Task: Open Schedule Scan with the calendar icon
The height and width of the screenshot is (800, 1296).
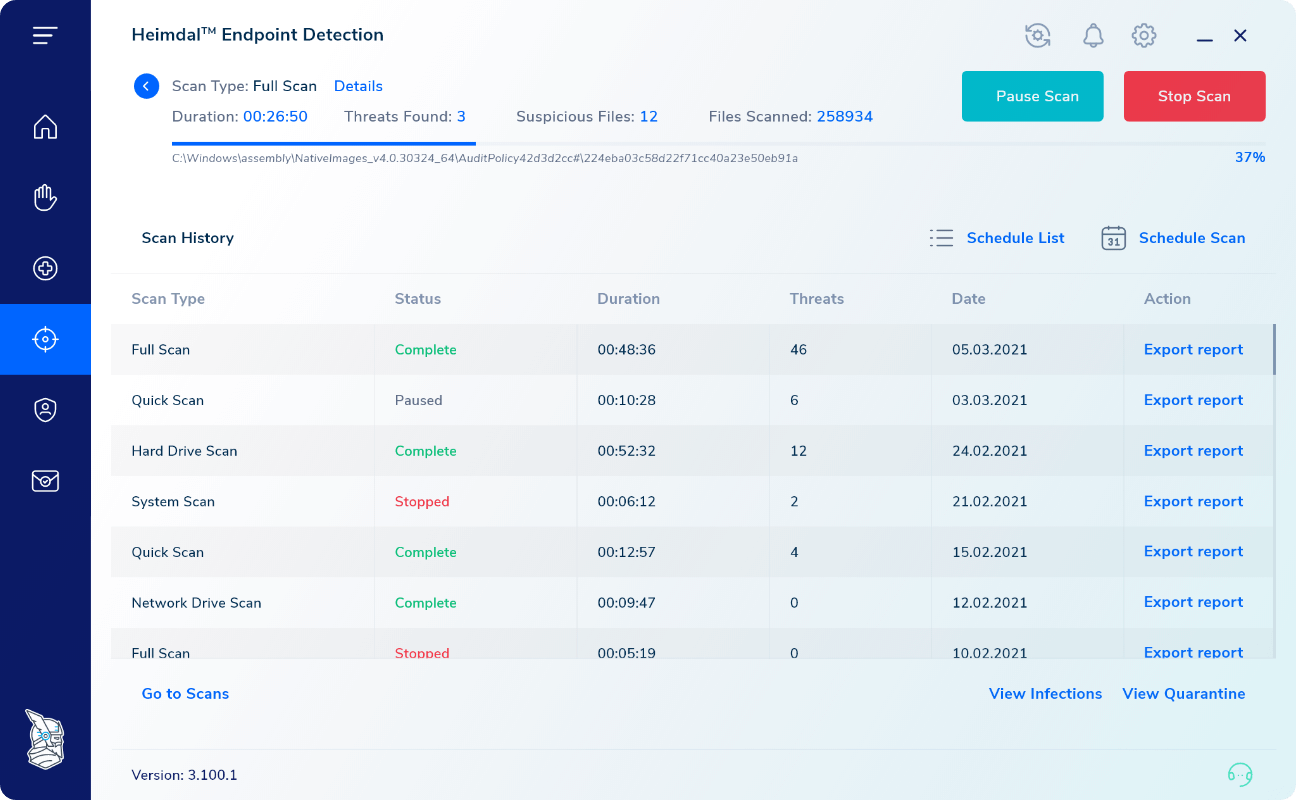Action: (1113, 238)
